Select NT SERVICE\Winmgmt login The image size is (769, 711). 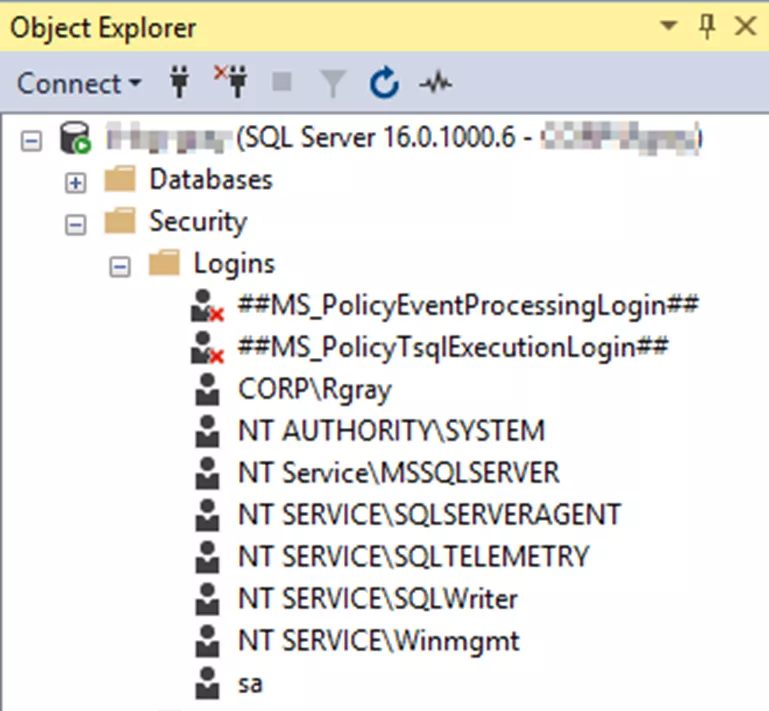pos(379,642)
